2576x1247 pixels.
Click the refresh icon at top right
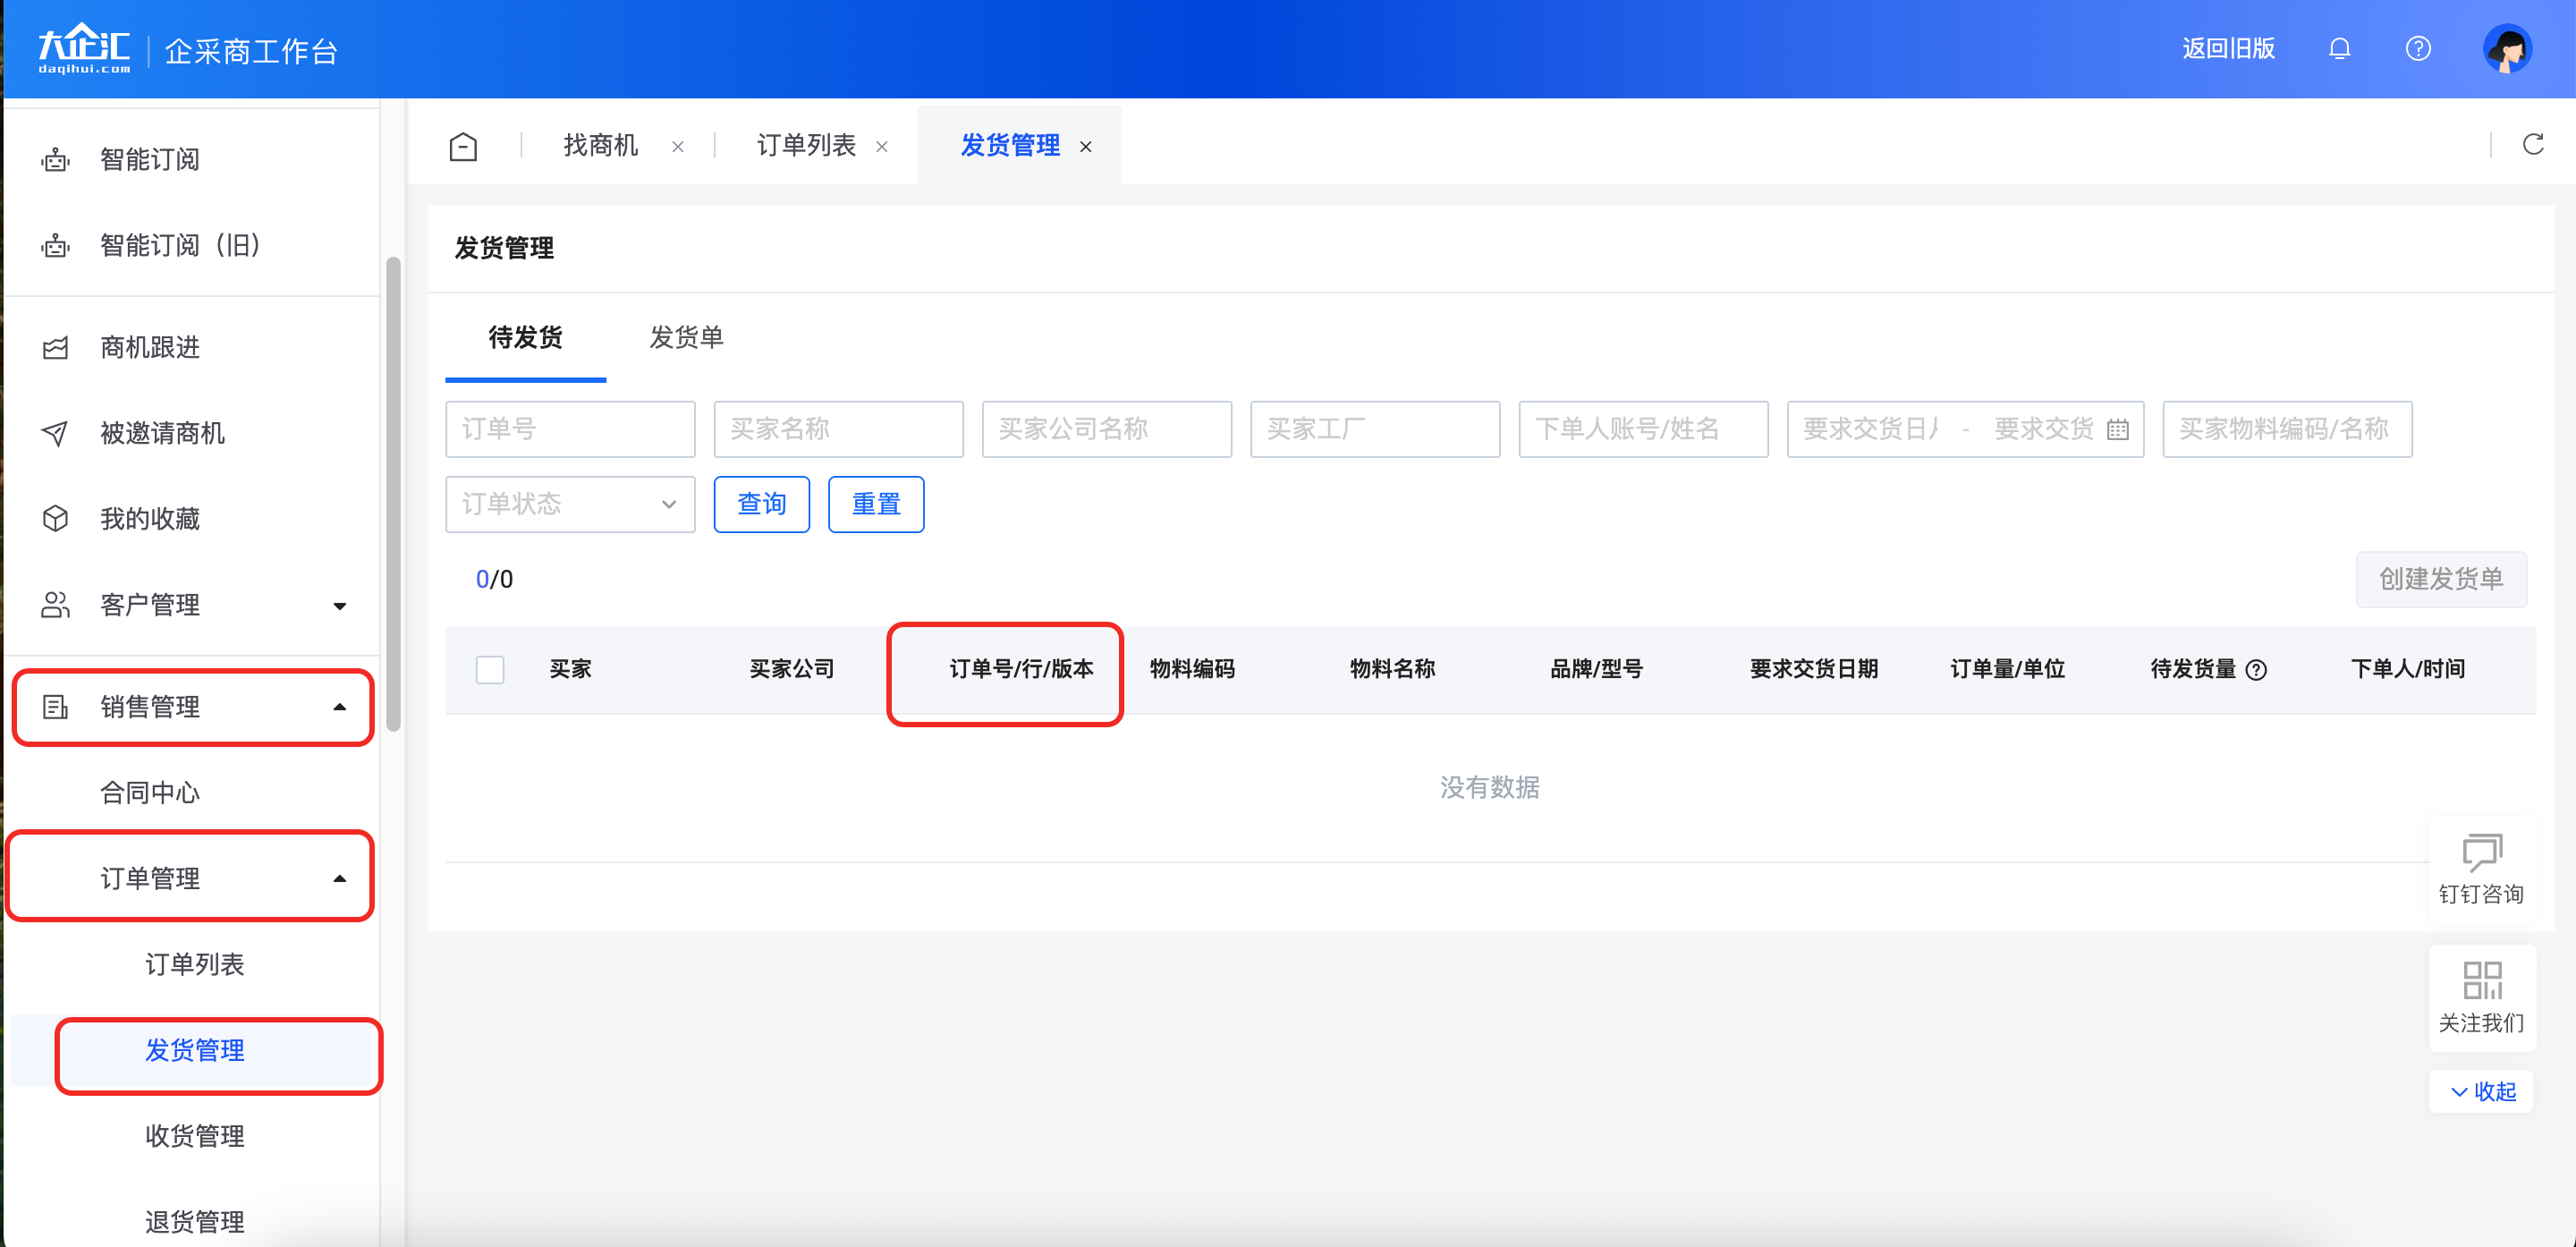(2532, 145)
